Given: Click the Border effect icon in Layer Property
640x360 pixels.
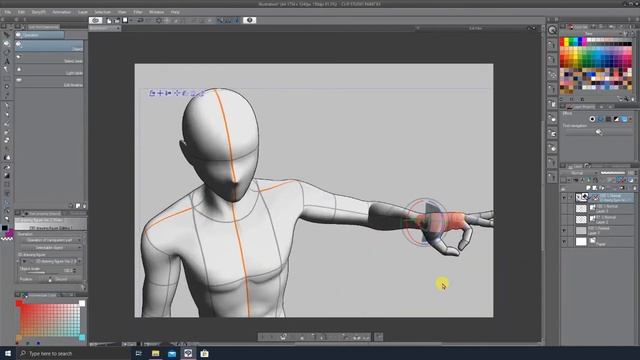Looking at the screenshot, I should [592, 119].
